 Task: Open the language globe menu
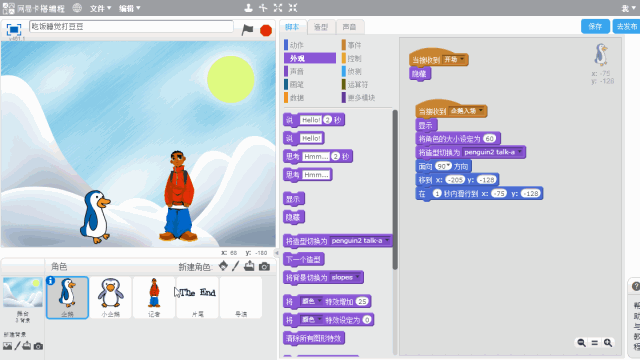pyautogui.click(x=77, y=8)
